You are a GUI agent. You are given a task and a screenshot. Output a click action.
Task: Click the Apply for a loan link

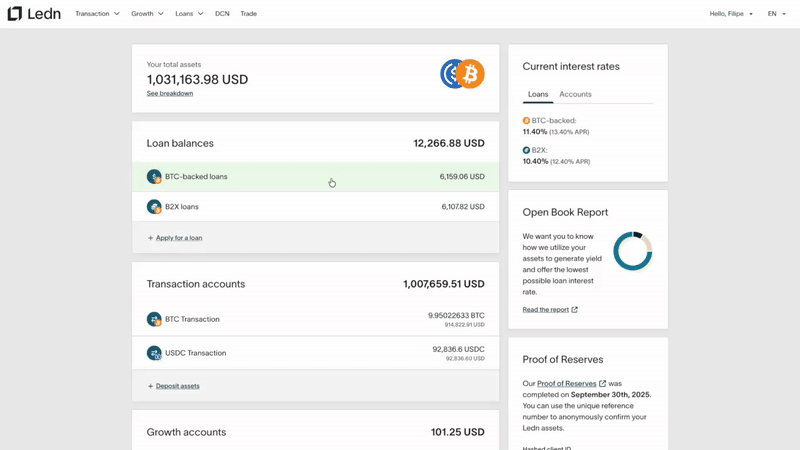[x=179, y=238]
